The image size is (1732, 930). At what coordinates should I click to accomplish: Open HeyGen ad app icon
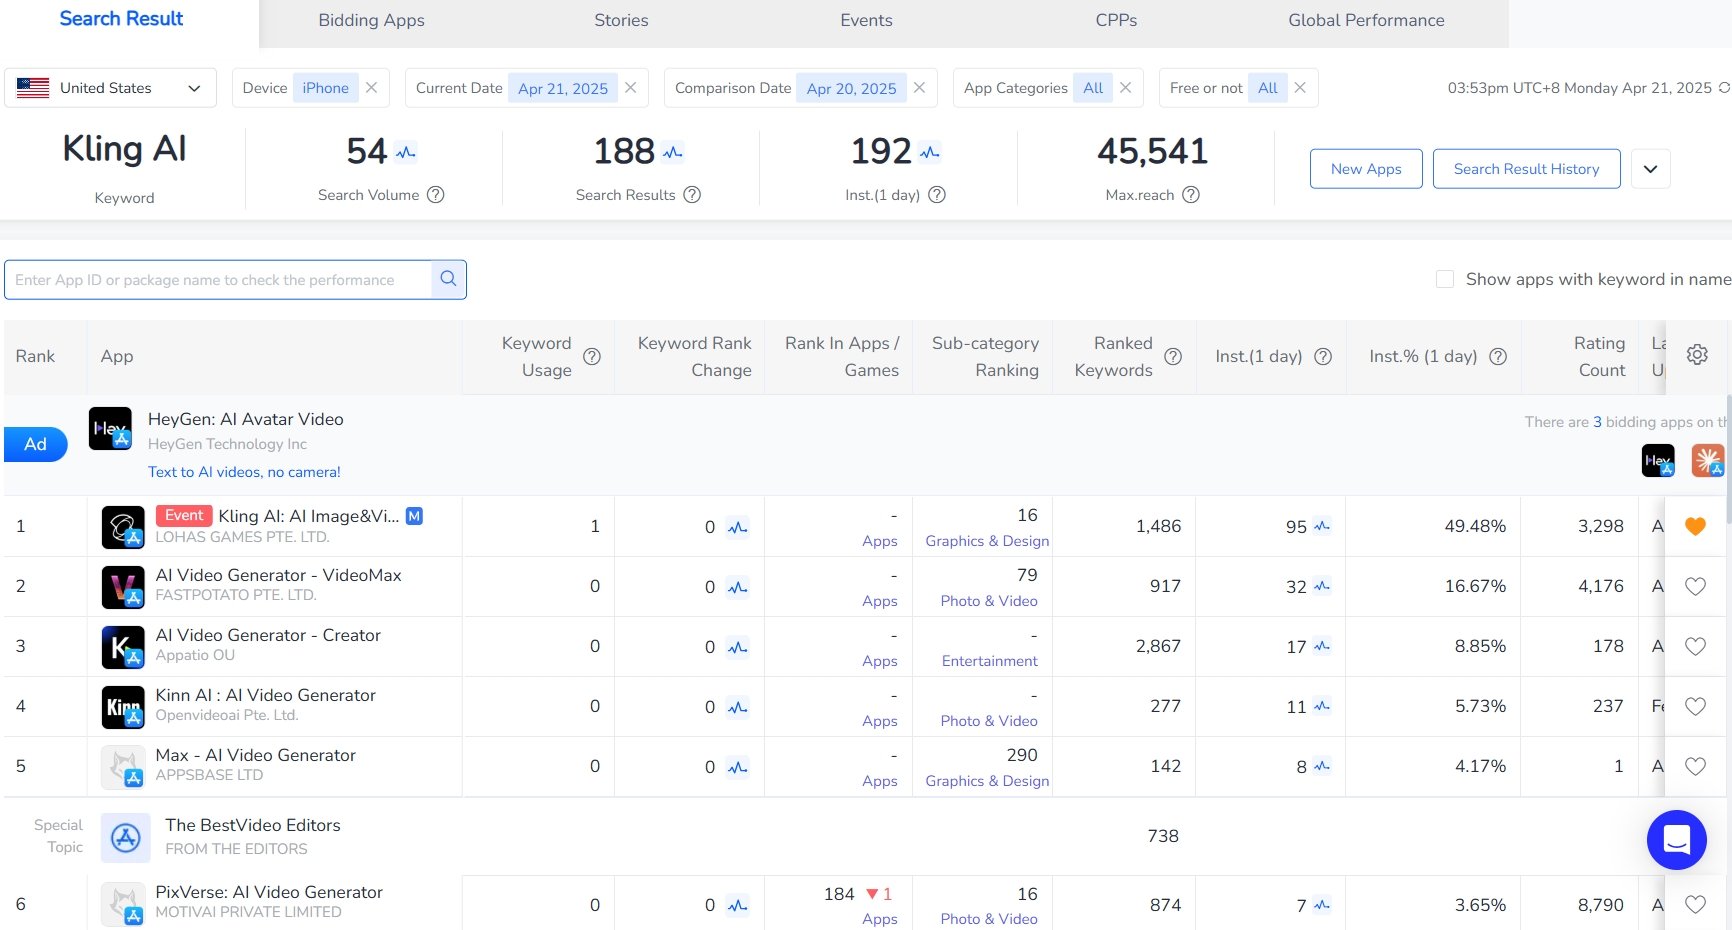pos(110,428)
